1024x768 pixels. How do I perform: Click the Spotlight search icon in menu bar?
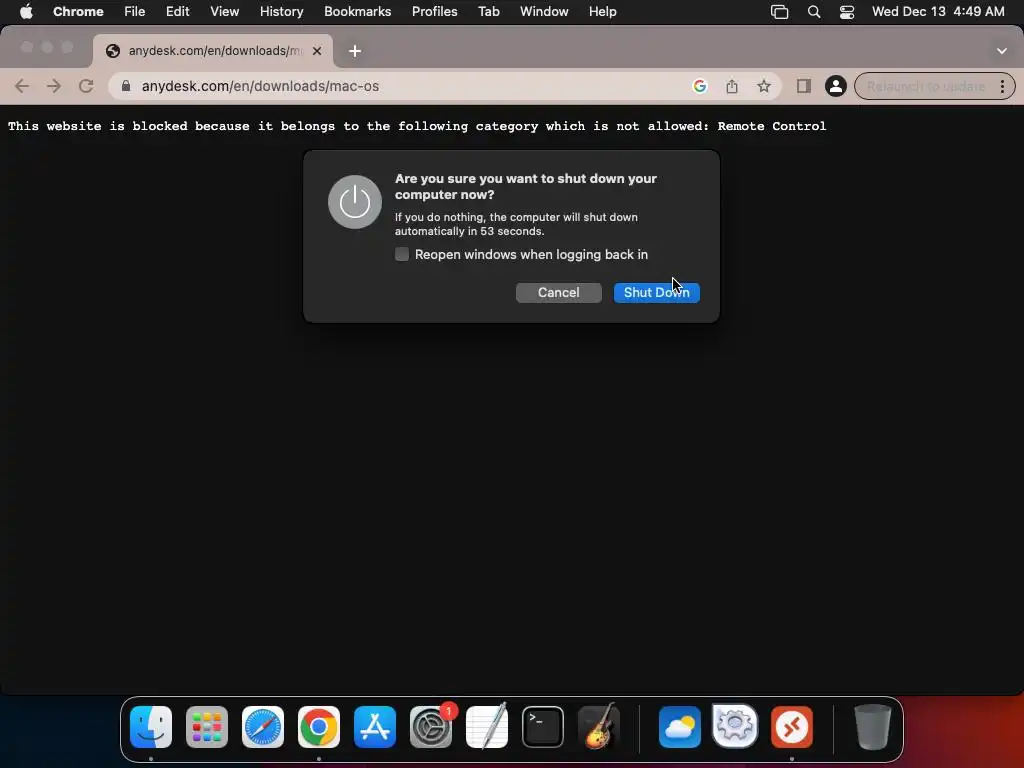pyautogui.click(x=814, y=12)
